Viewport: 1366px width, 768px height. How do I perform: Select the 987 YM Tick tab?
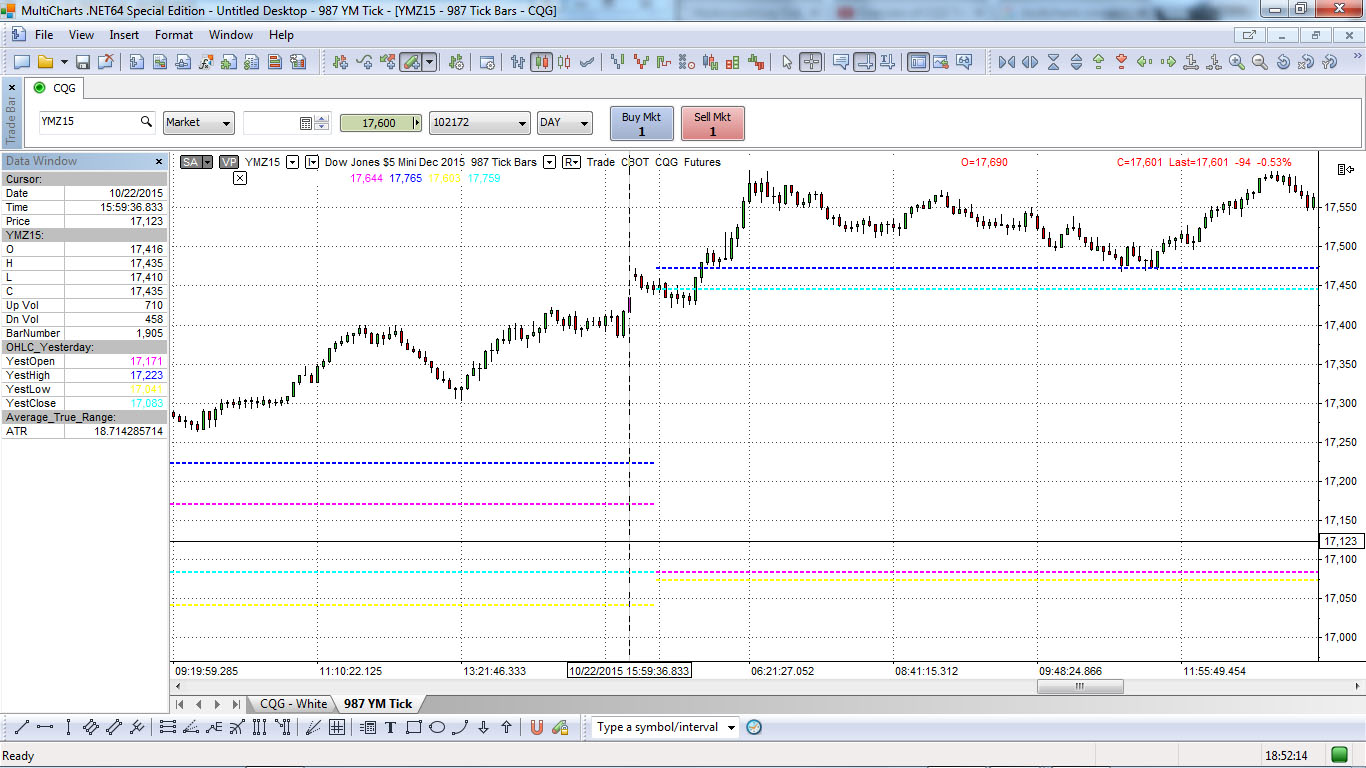(378, 704)
